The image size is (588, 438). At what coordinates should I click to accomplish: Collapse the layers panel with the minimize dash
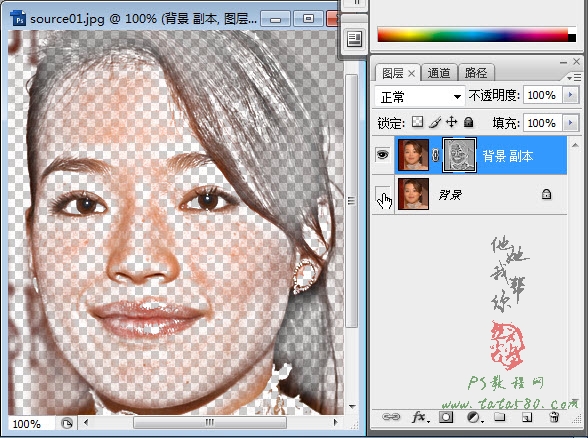pyautogui.click(x=563, y=62)
